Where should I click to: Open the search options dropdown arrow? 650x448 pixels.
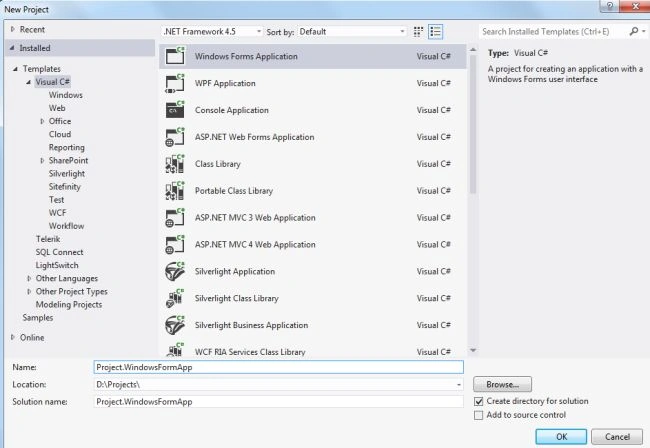(x=643, y=31)
